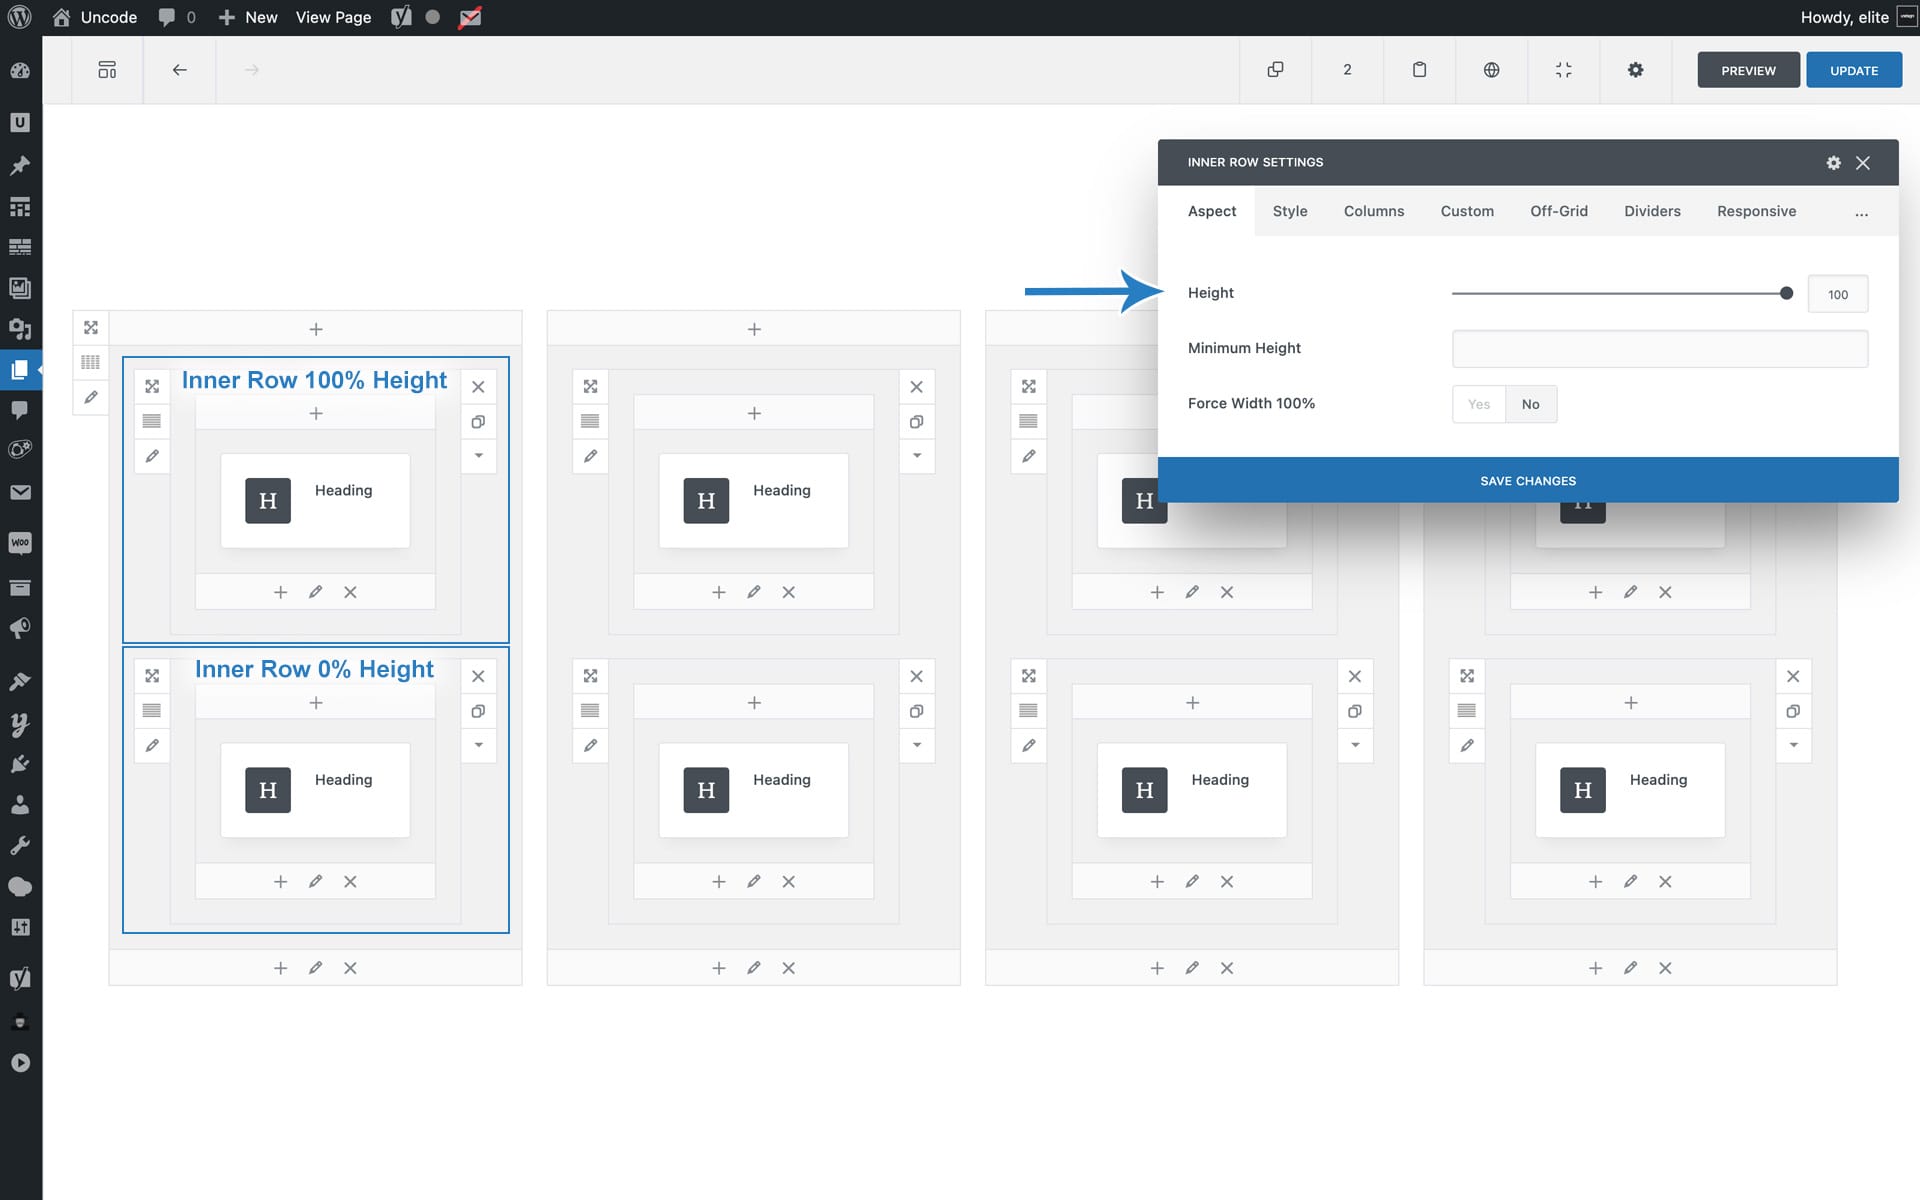1920x1200 pixels.
Task: Click the clipboard paste icon in the toolbar
Action: click(1419, 70)
